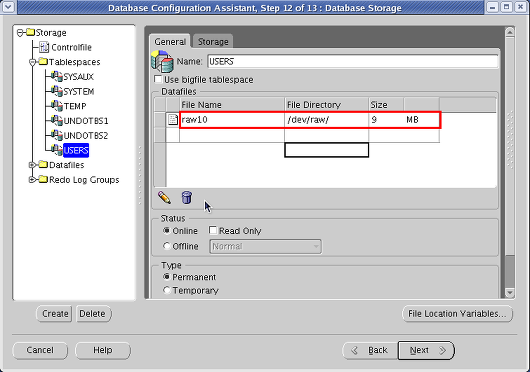Proceed with the Next button
530x372 pixels.
[x=426, y=350]
